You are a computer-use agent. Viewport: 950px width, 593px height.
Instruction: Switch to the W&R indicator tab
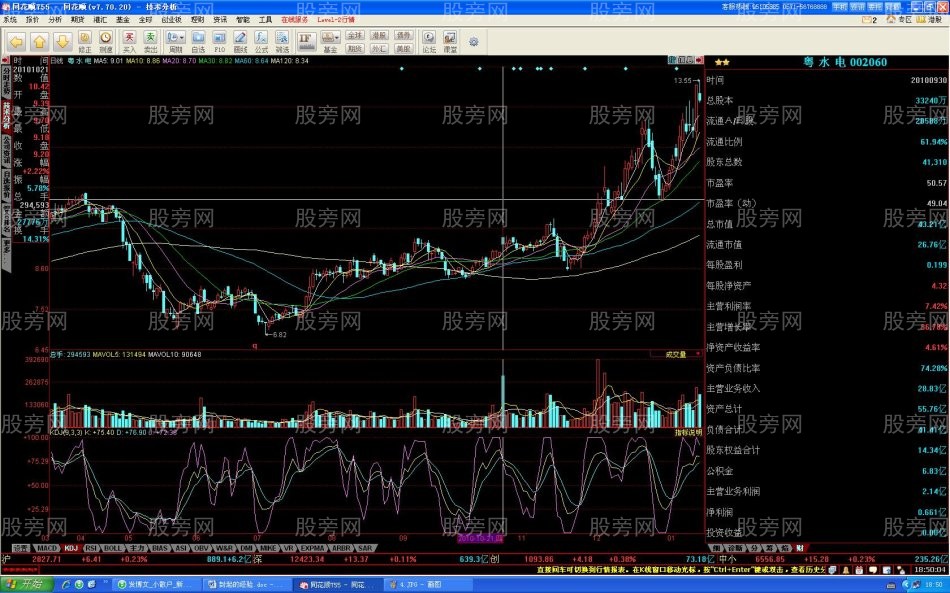click(224, 548)
